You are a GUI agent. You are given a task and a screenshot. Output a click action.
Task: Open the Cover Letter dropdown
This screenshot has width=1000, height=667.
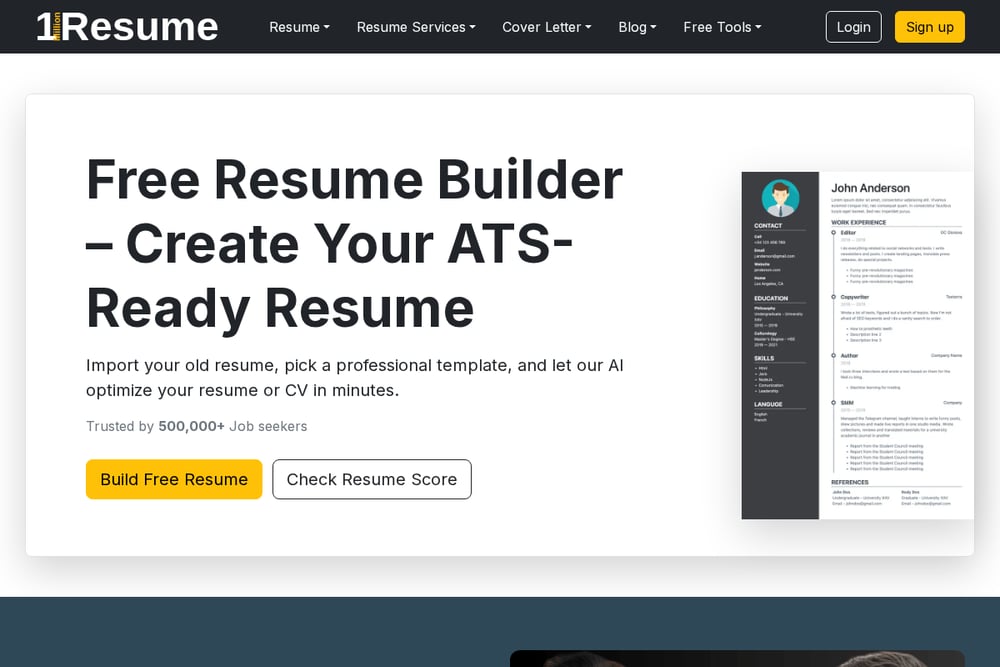tap(547, 27)
